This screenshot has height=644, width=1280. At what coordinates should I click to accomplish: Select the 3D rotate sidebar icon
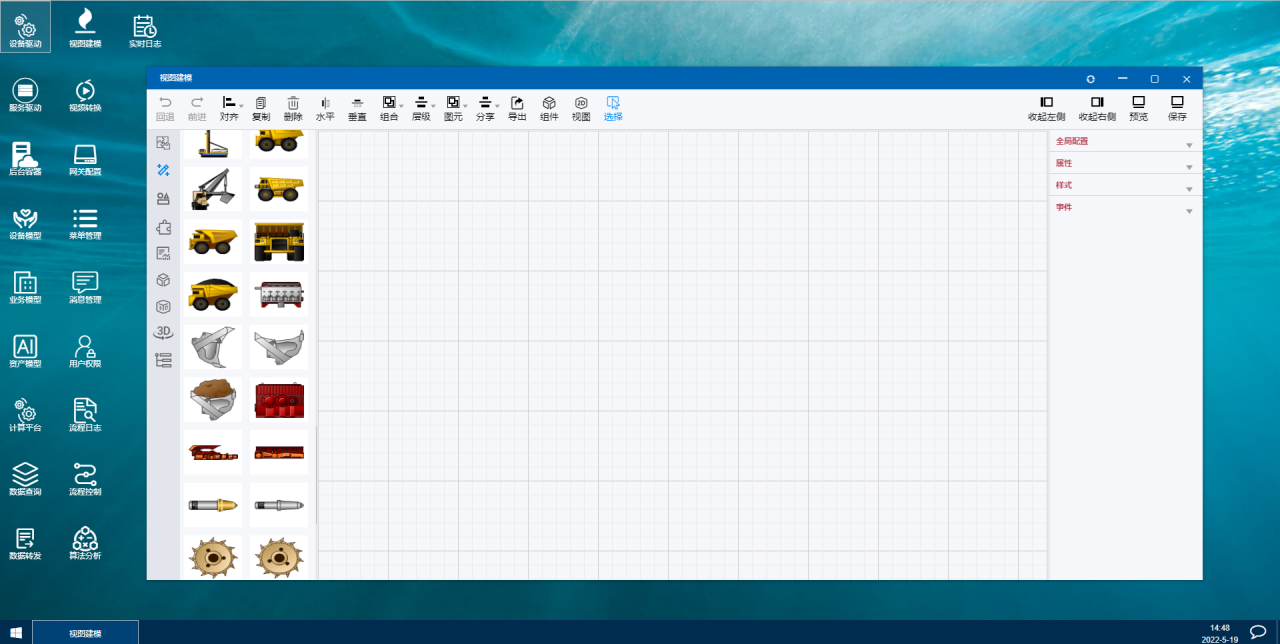(x=163, y=332)
